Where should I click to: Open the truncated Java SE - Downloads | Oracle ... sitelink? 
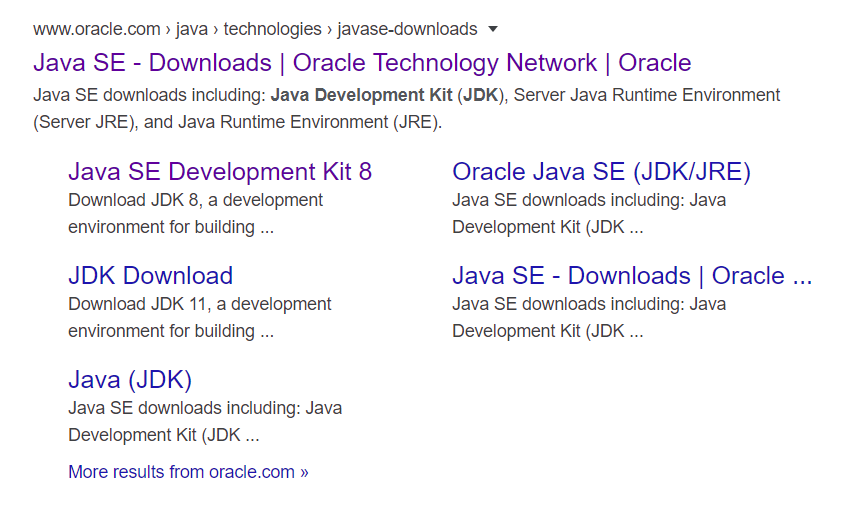coord(632,276)
